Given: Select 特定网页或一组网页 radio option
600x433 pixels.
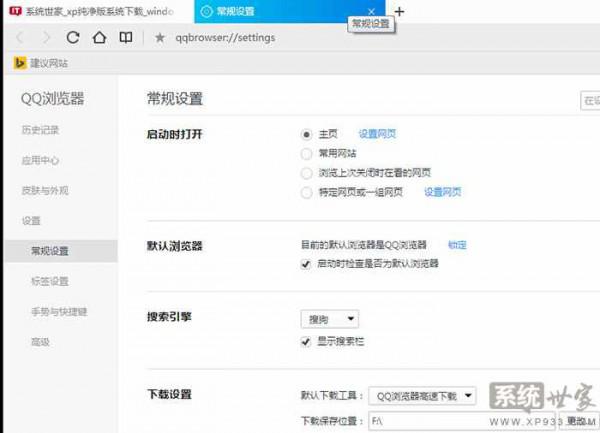Looking at the screenshot, I should pos(306,192).
